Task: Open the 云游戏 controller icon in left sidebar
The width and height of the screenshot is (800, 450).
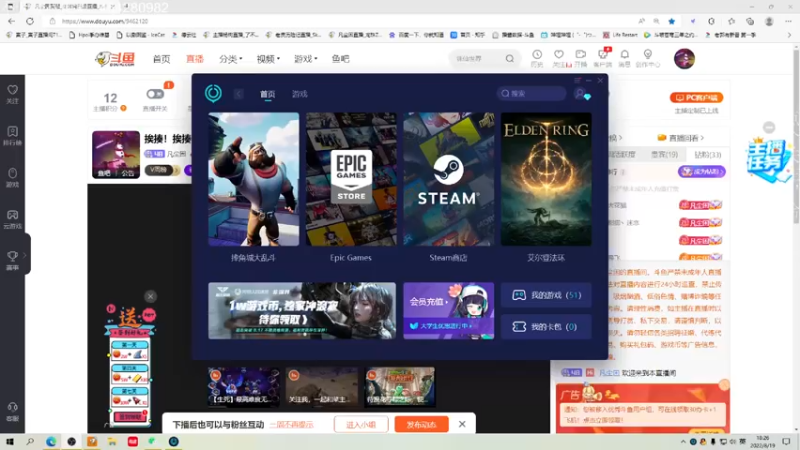Action: 12,215
